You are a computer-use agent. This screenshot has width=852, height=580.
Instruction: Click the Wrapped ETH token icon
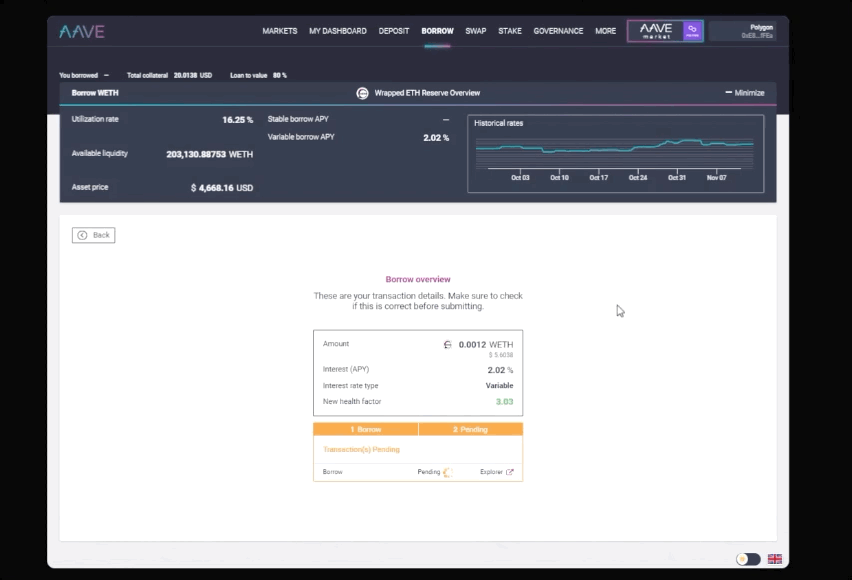[362, 93]
